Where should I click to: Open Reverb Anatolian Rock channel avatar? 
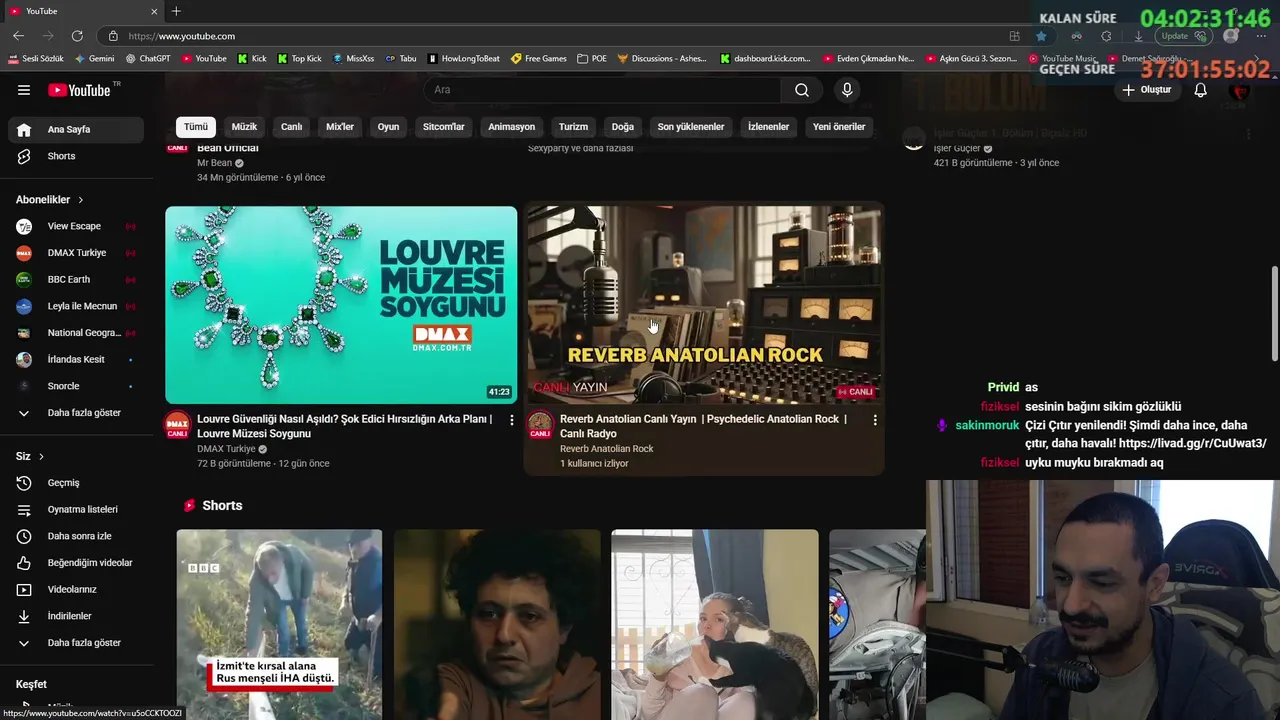[541, 424]
